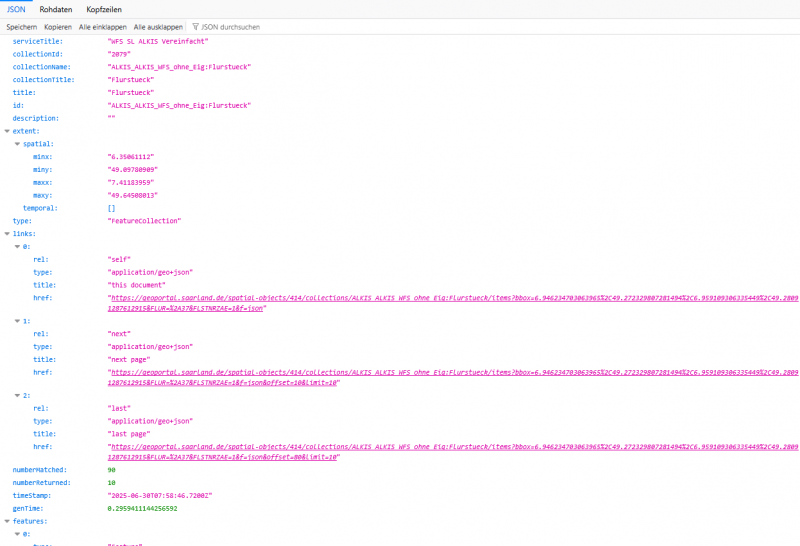
Task: Click the filter funnel icon
Action: [x=195, y=27]
